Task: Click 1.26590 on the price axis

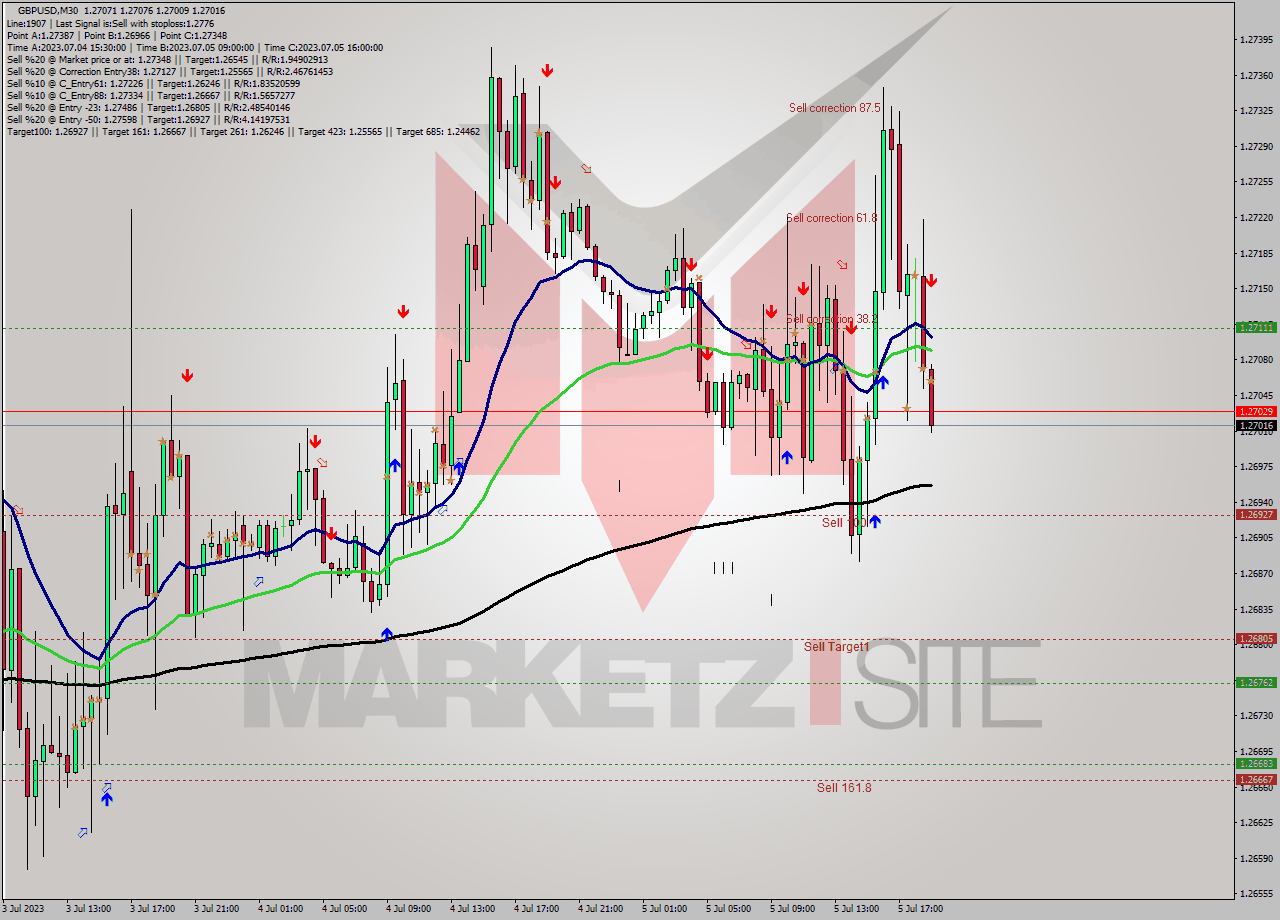Action: [x=1256, y=859]
